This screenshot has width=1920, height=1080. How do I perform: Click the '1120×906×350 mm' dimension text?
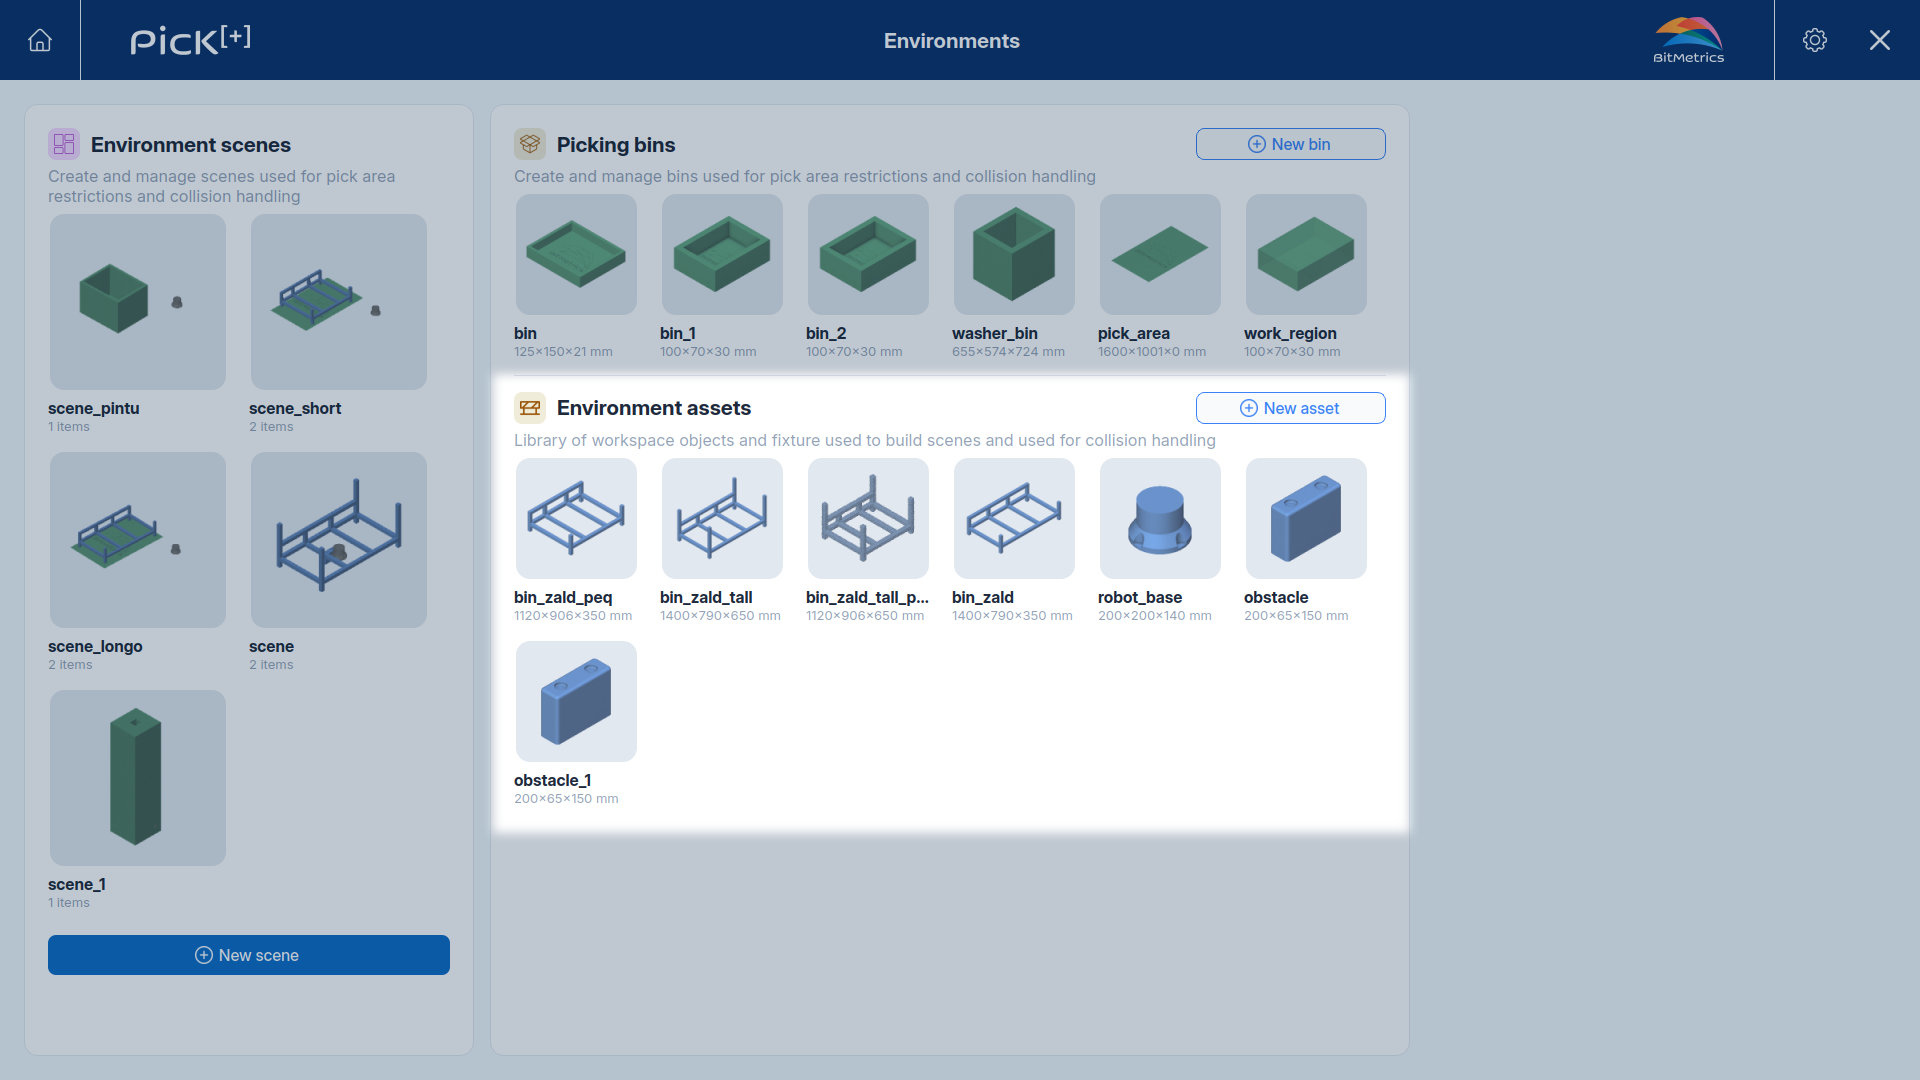[573, 616]
